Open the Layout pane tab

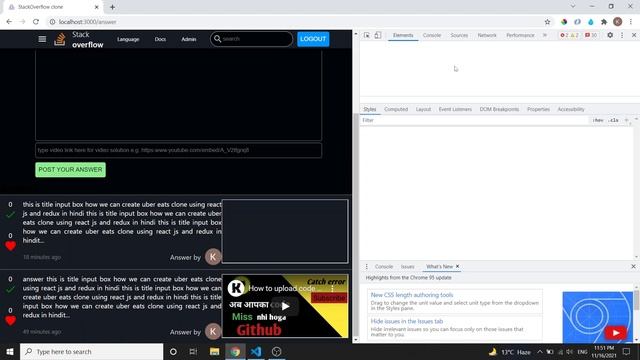[x=423, y=109]
